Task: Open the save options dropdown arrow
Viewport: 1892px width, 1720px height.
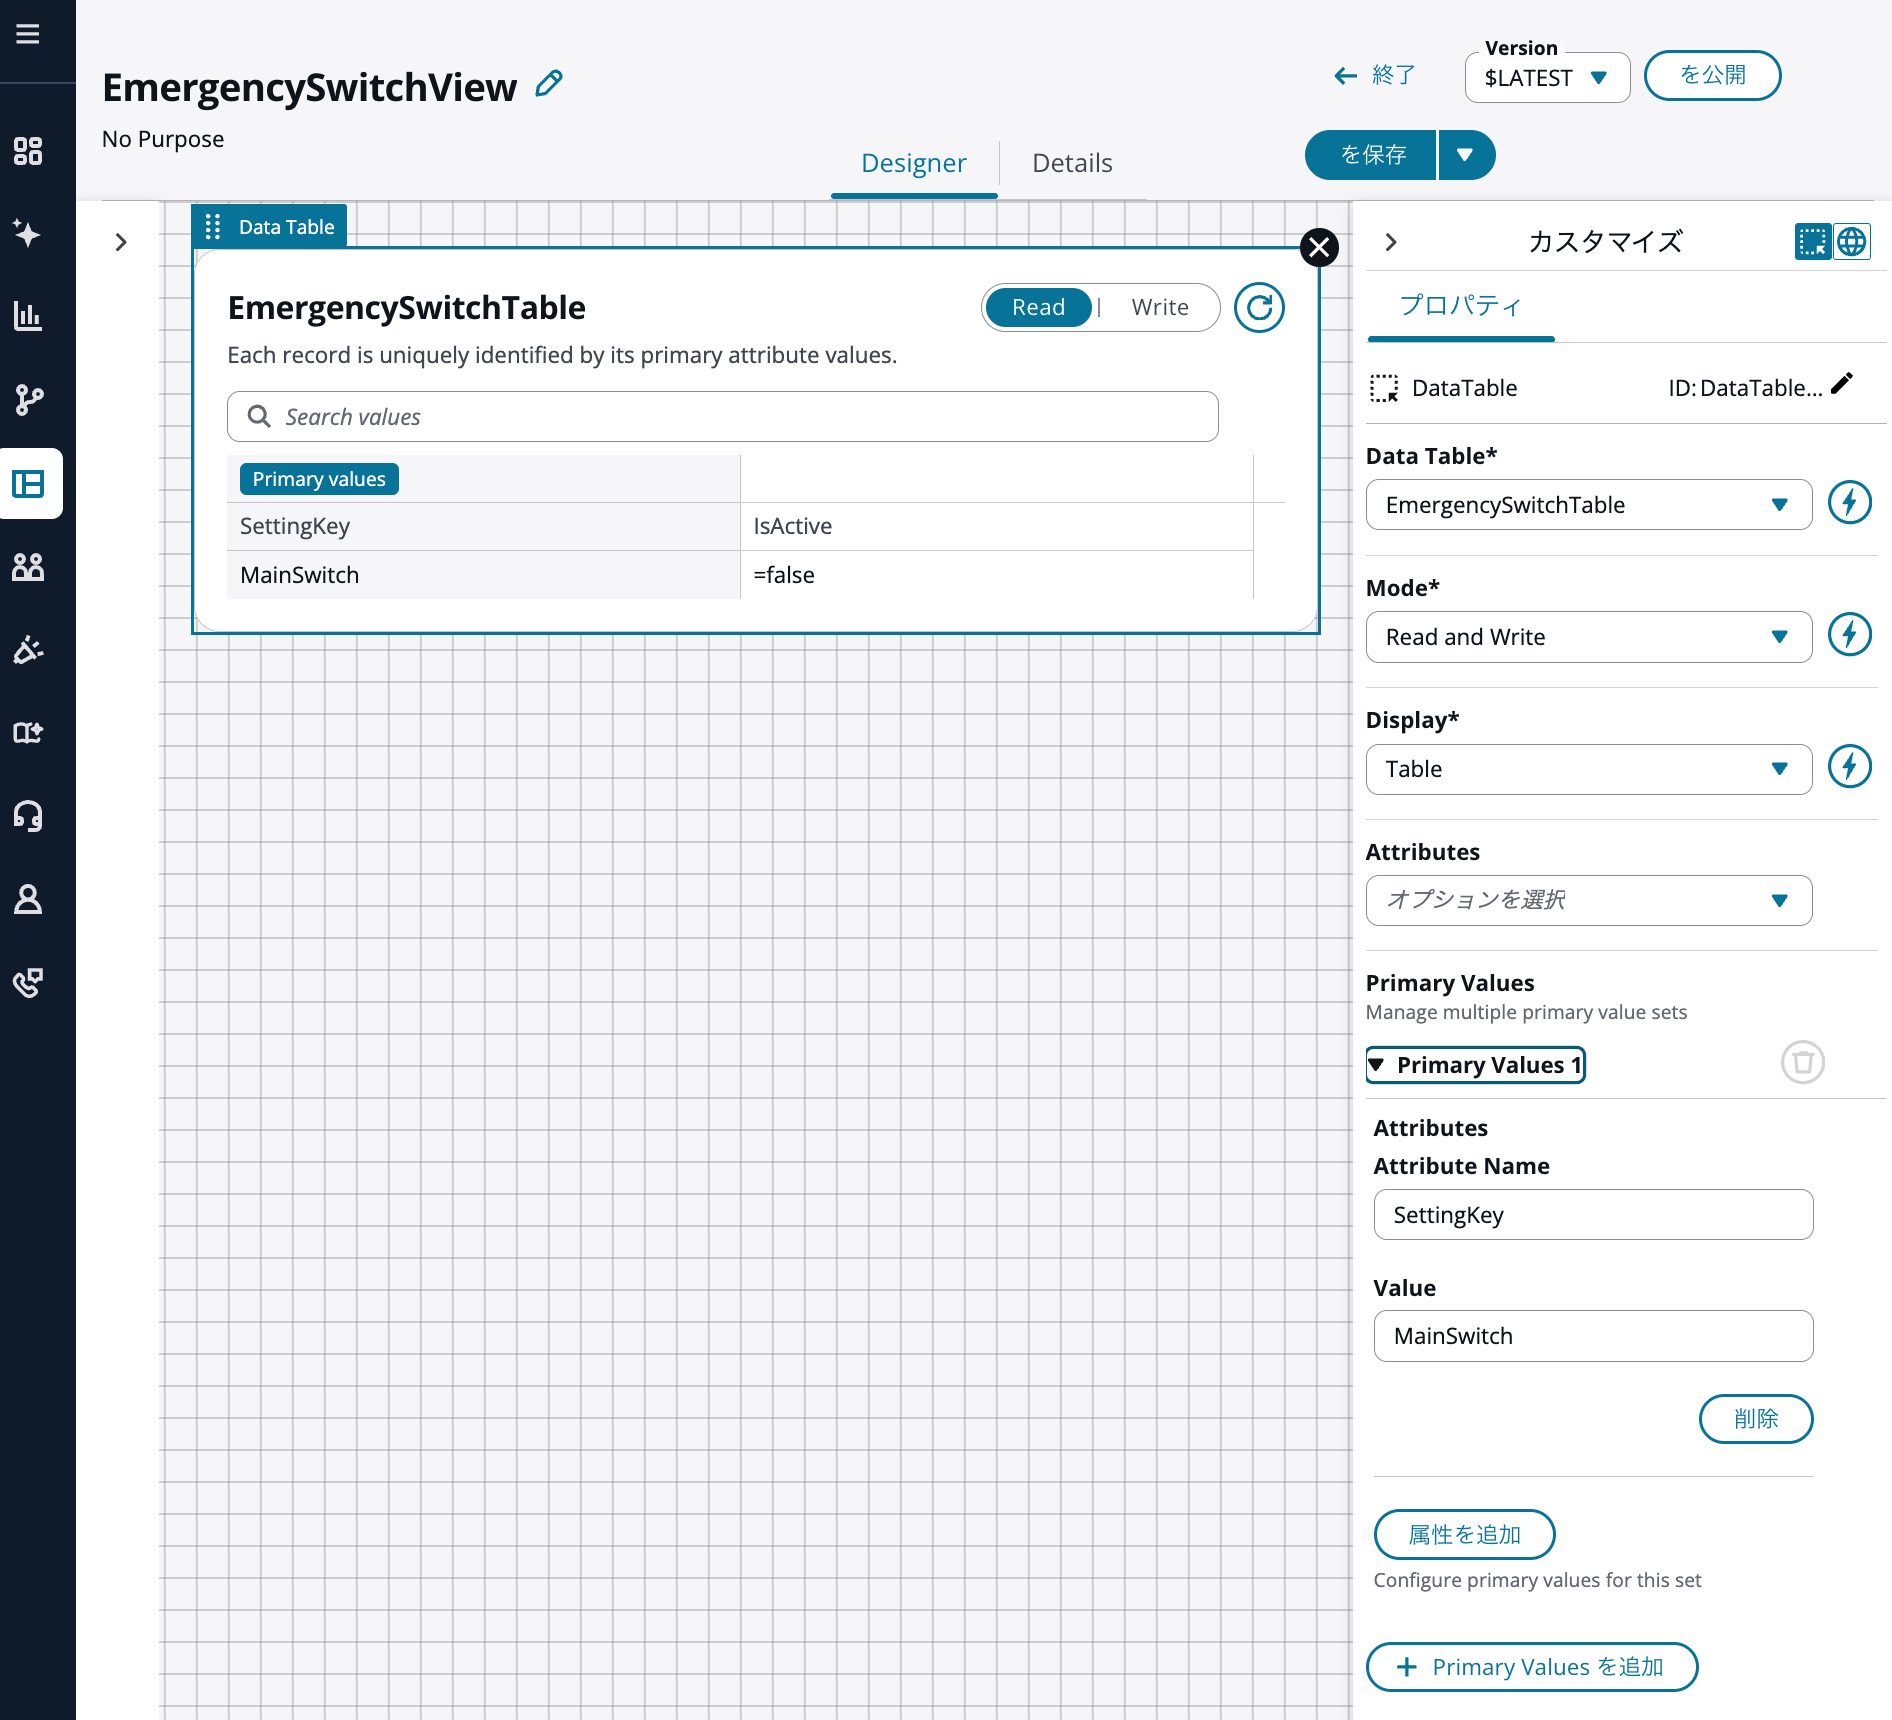Action: coord(1466,155)
